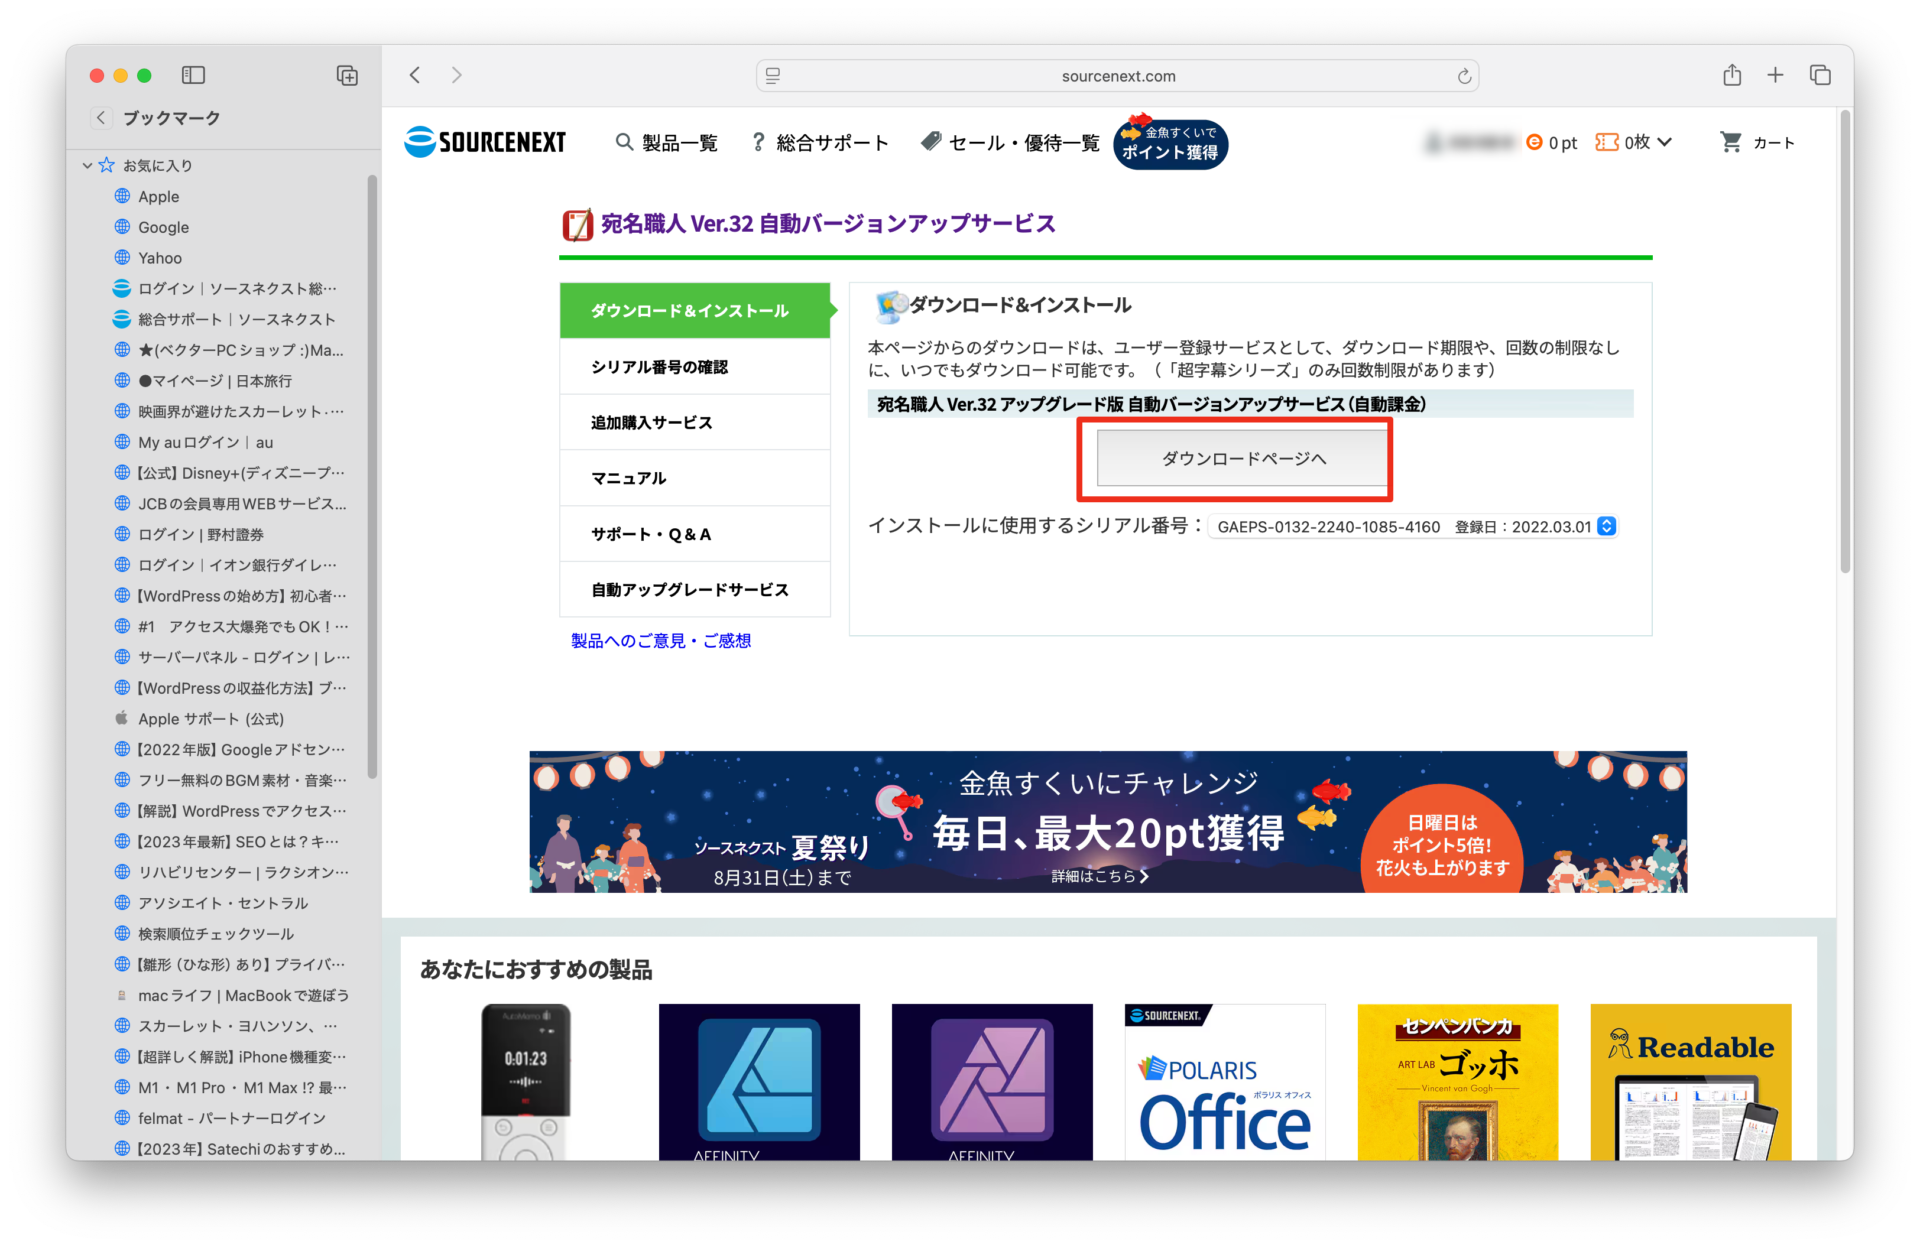Go forward with the forward arrow
The height and width of the screenshot is (1248, 1920).
[x=456, y=75]
